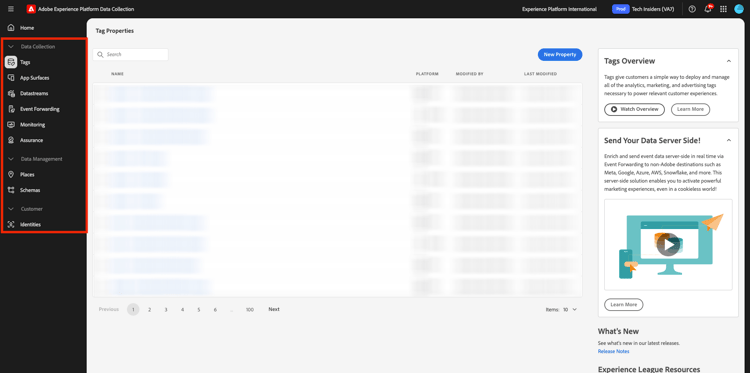Play the Event Forwarding video thumbnail
The image size is (750, 373).
668,245
